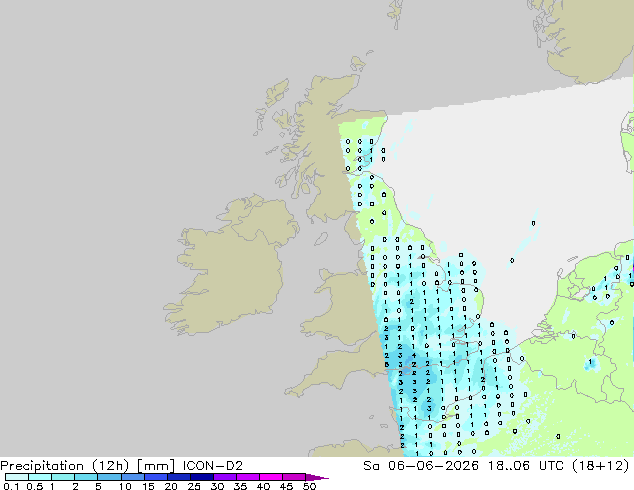Select the 2–5 mm legend color swatch

click(86, 477)
